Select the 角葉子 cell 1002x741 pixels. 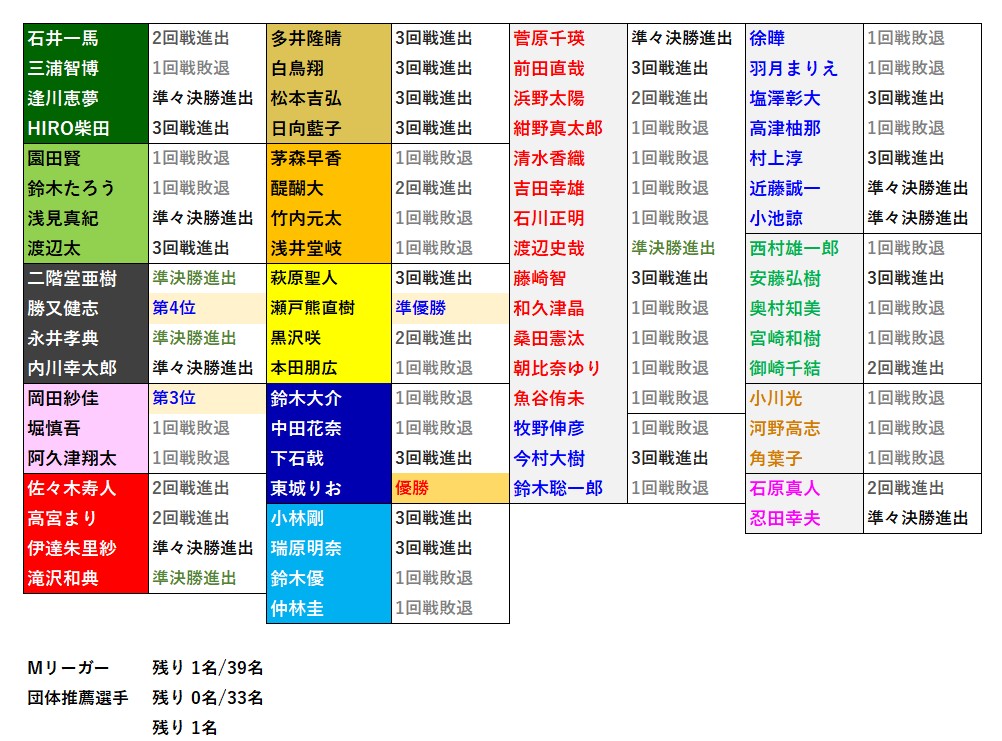pyautogui.click(x=805, y=459)
